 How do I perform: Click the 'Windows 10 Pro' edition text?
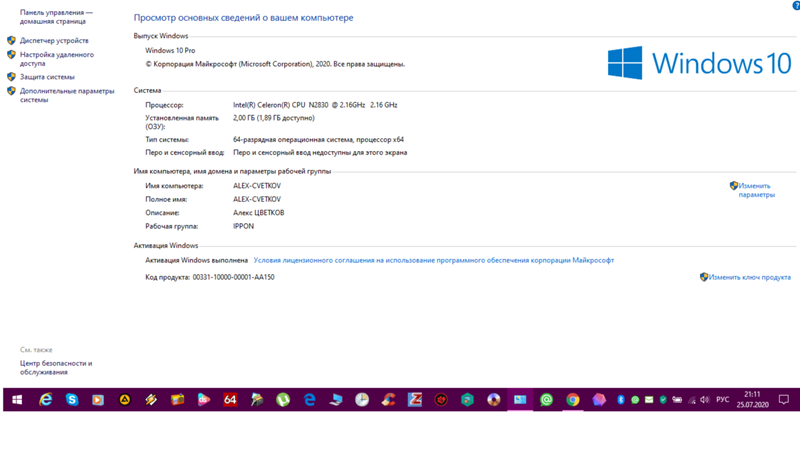pyautogui.click(x=170, y=51)
